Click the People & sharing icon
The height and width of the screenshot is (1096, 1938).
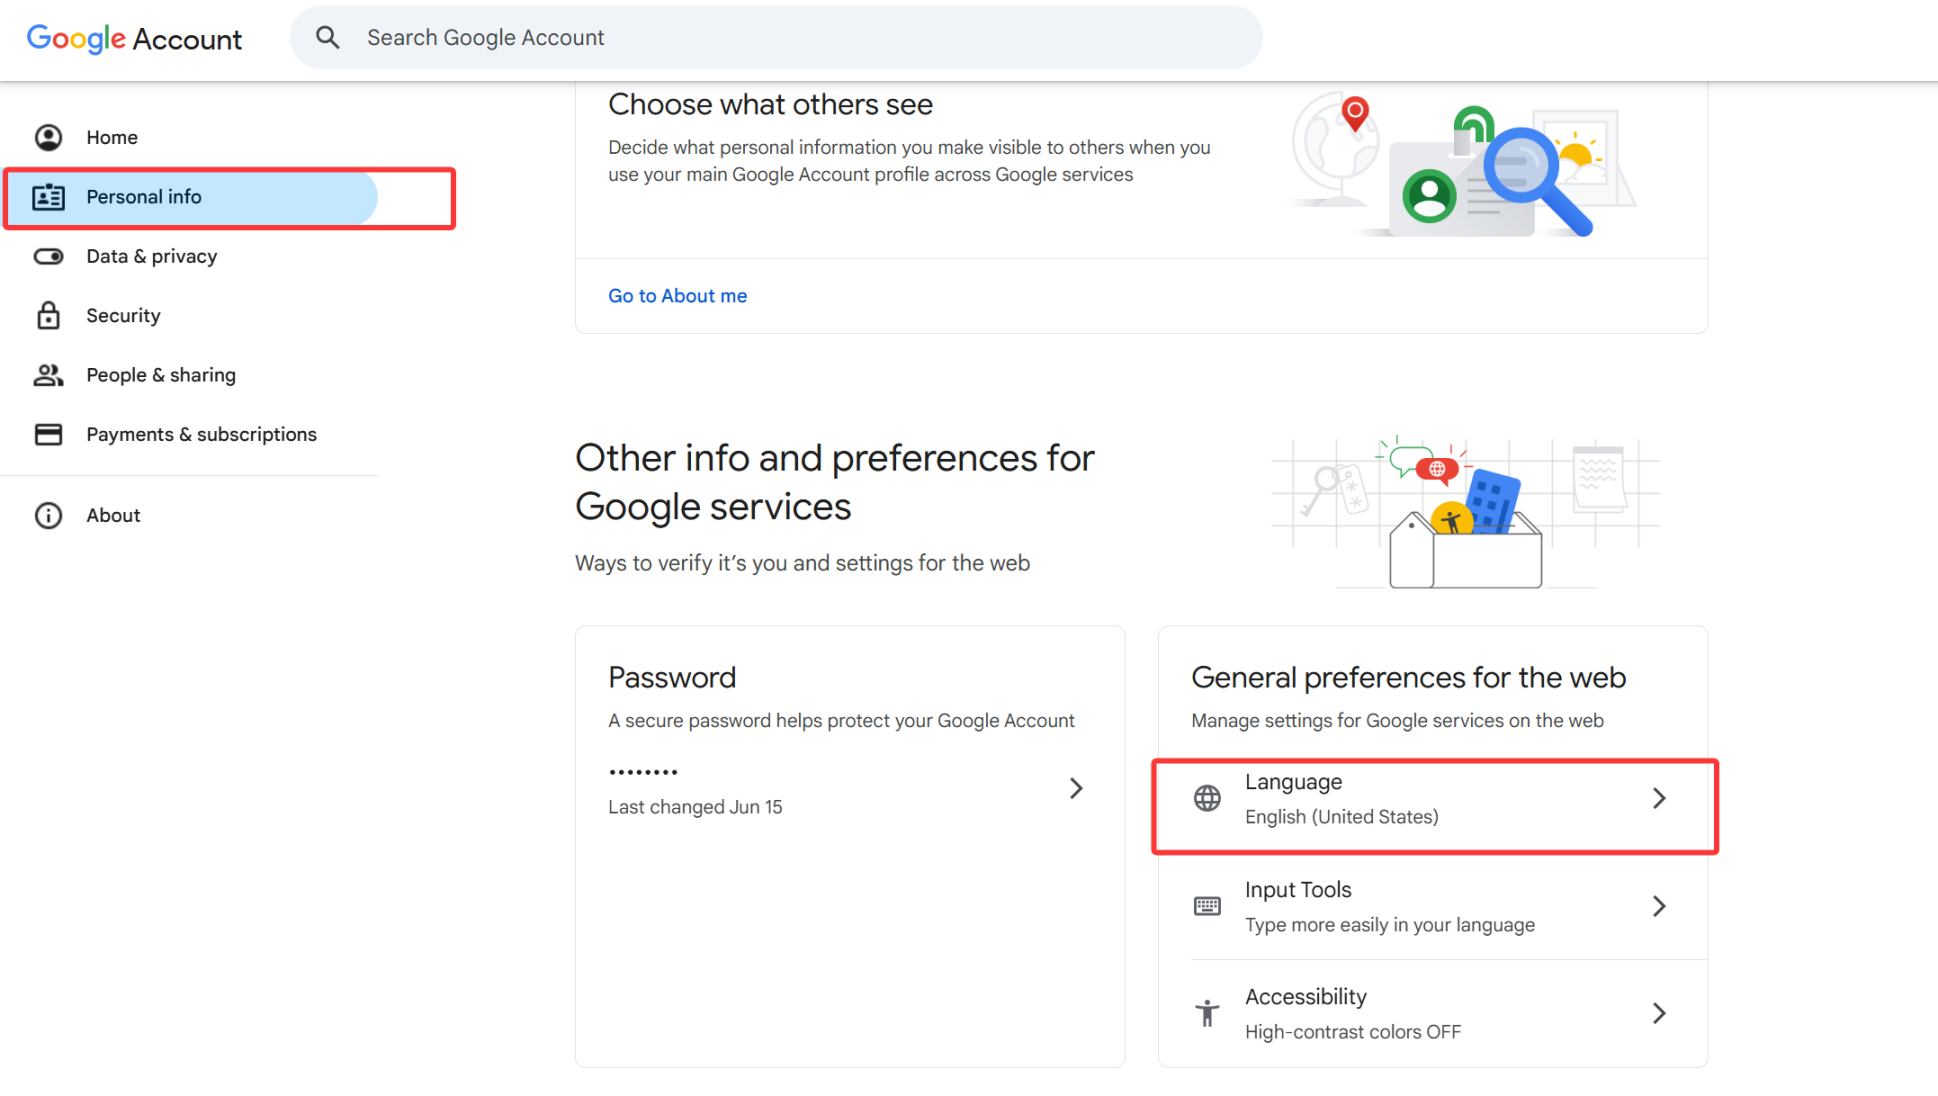[48, 375]
